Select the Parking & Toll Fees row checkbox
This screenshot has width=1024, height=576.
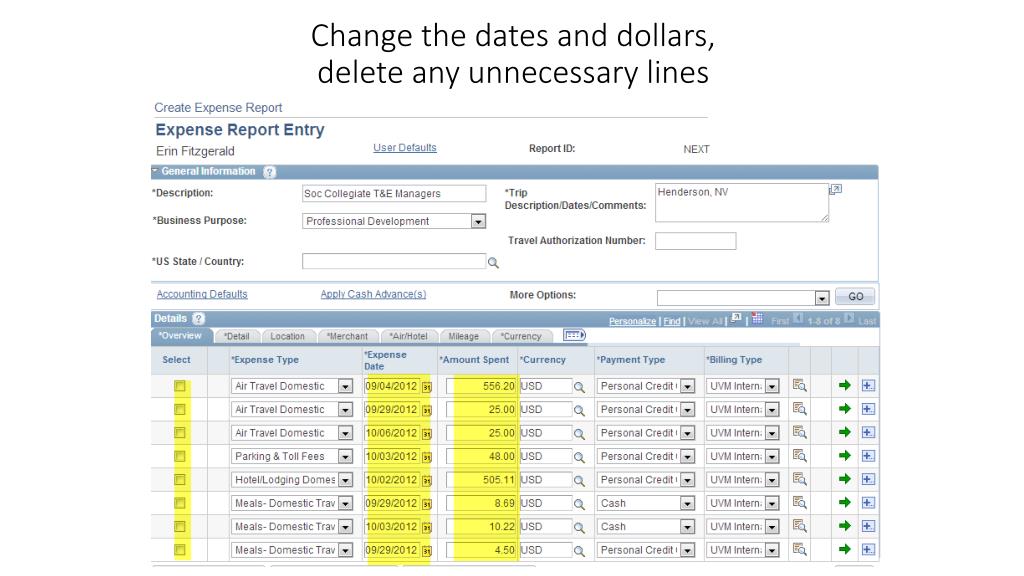(180, 456)
